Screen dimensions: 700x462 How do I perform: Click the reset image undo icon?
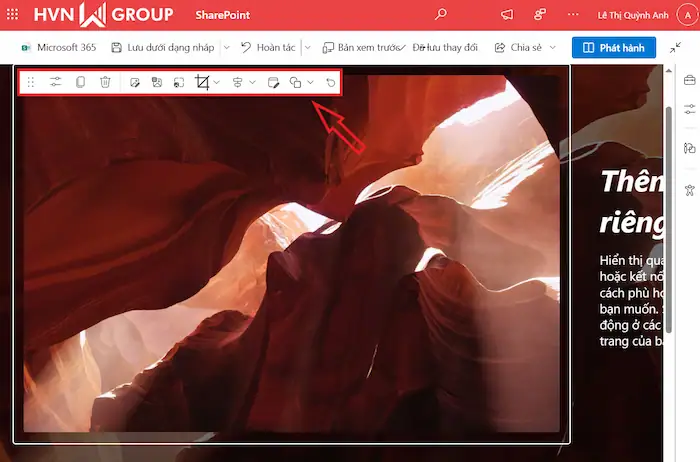[x=331, y=82]
